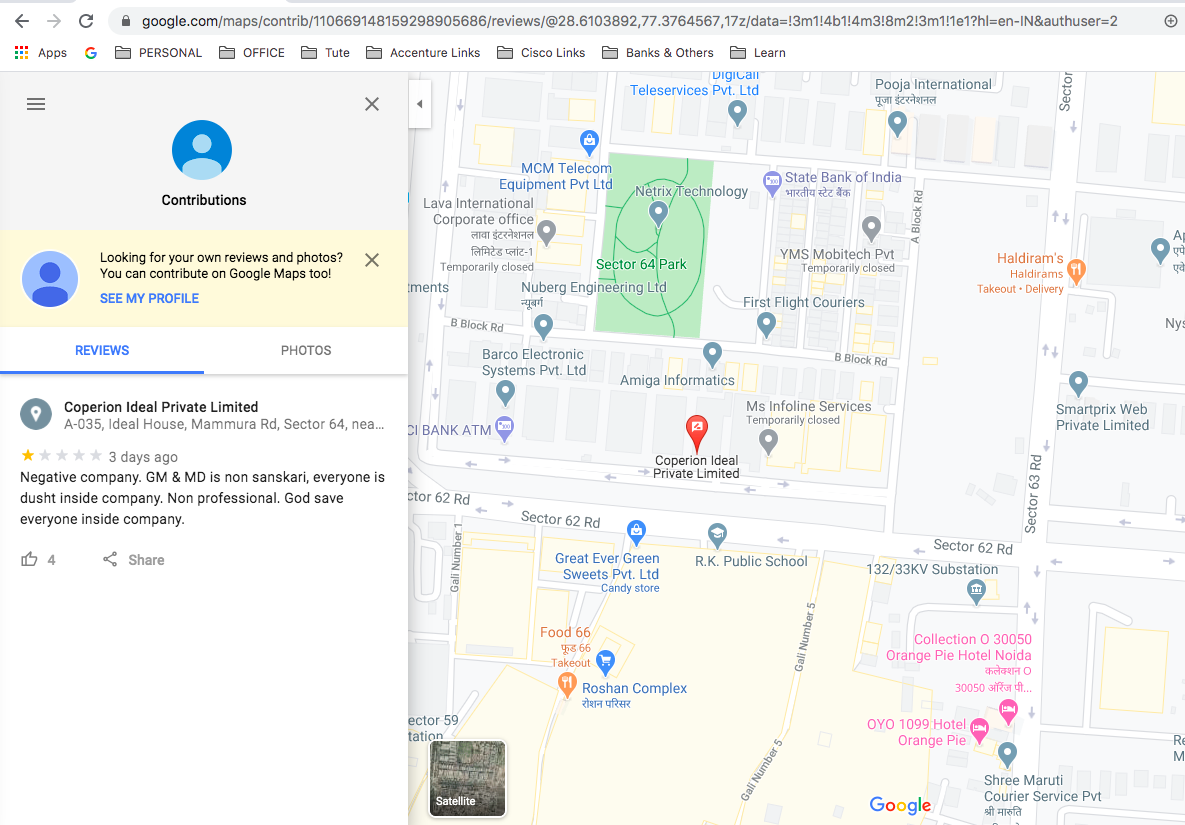Open the Tute bookmarks folder

(x=325, y=53)
